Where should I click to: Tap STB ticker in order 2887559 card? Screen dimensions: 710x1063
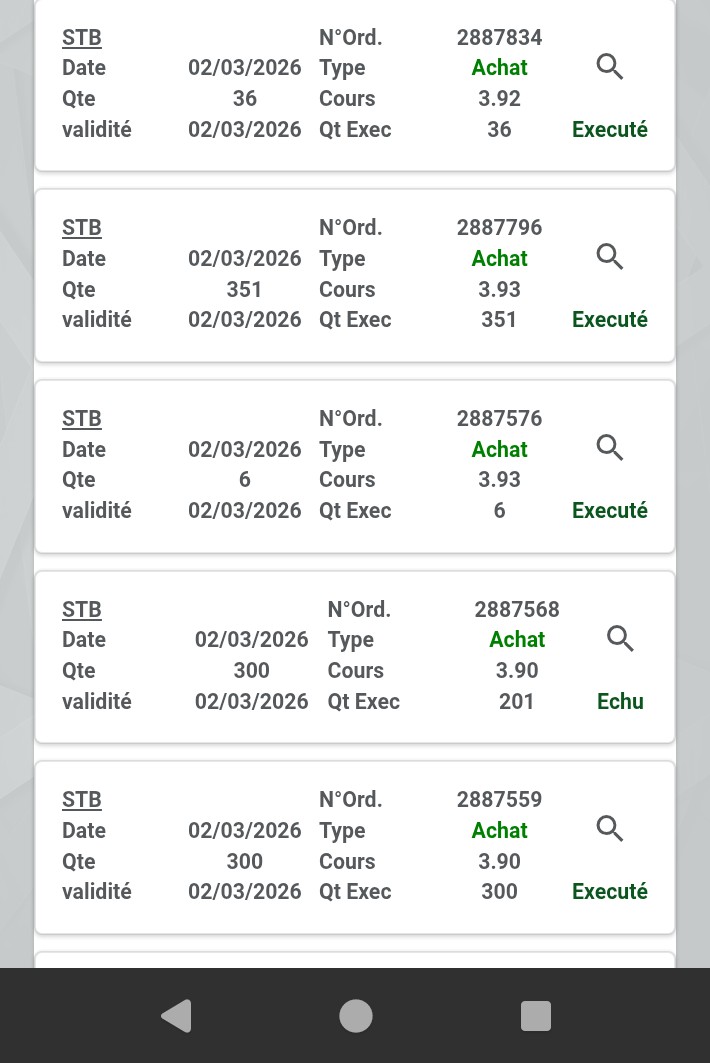pos(82,800)
